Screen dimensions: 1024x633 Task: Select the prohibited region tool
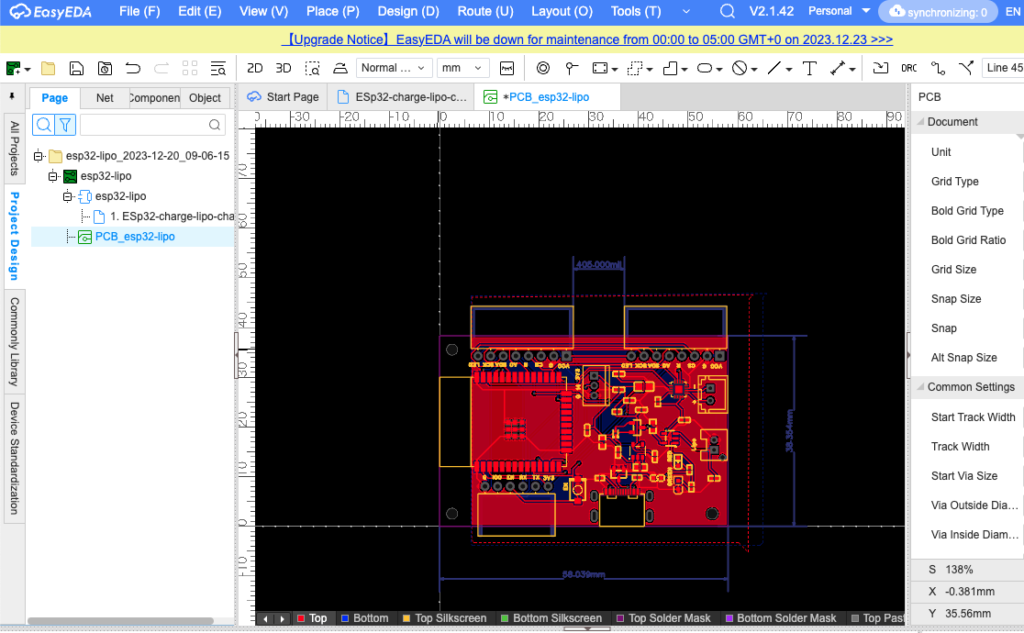[x=739, y=68]
